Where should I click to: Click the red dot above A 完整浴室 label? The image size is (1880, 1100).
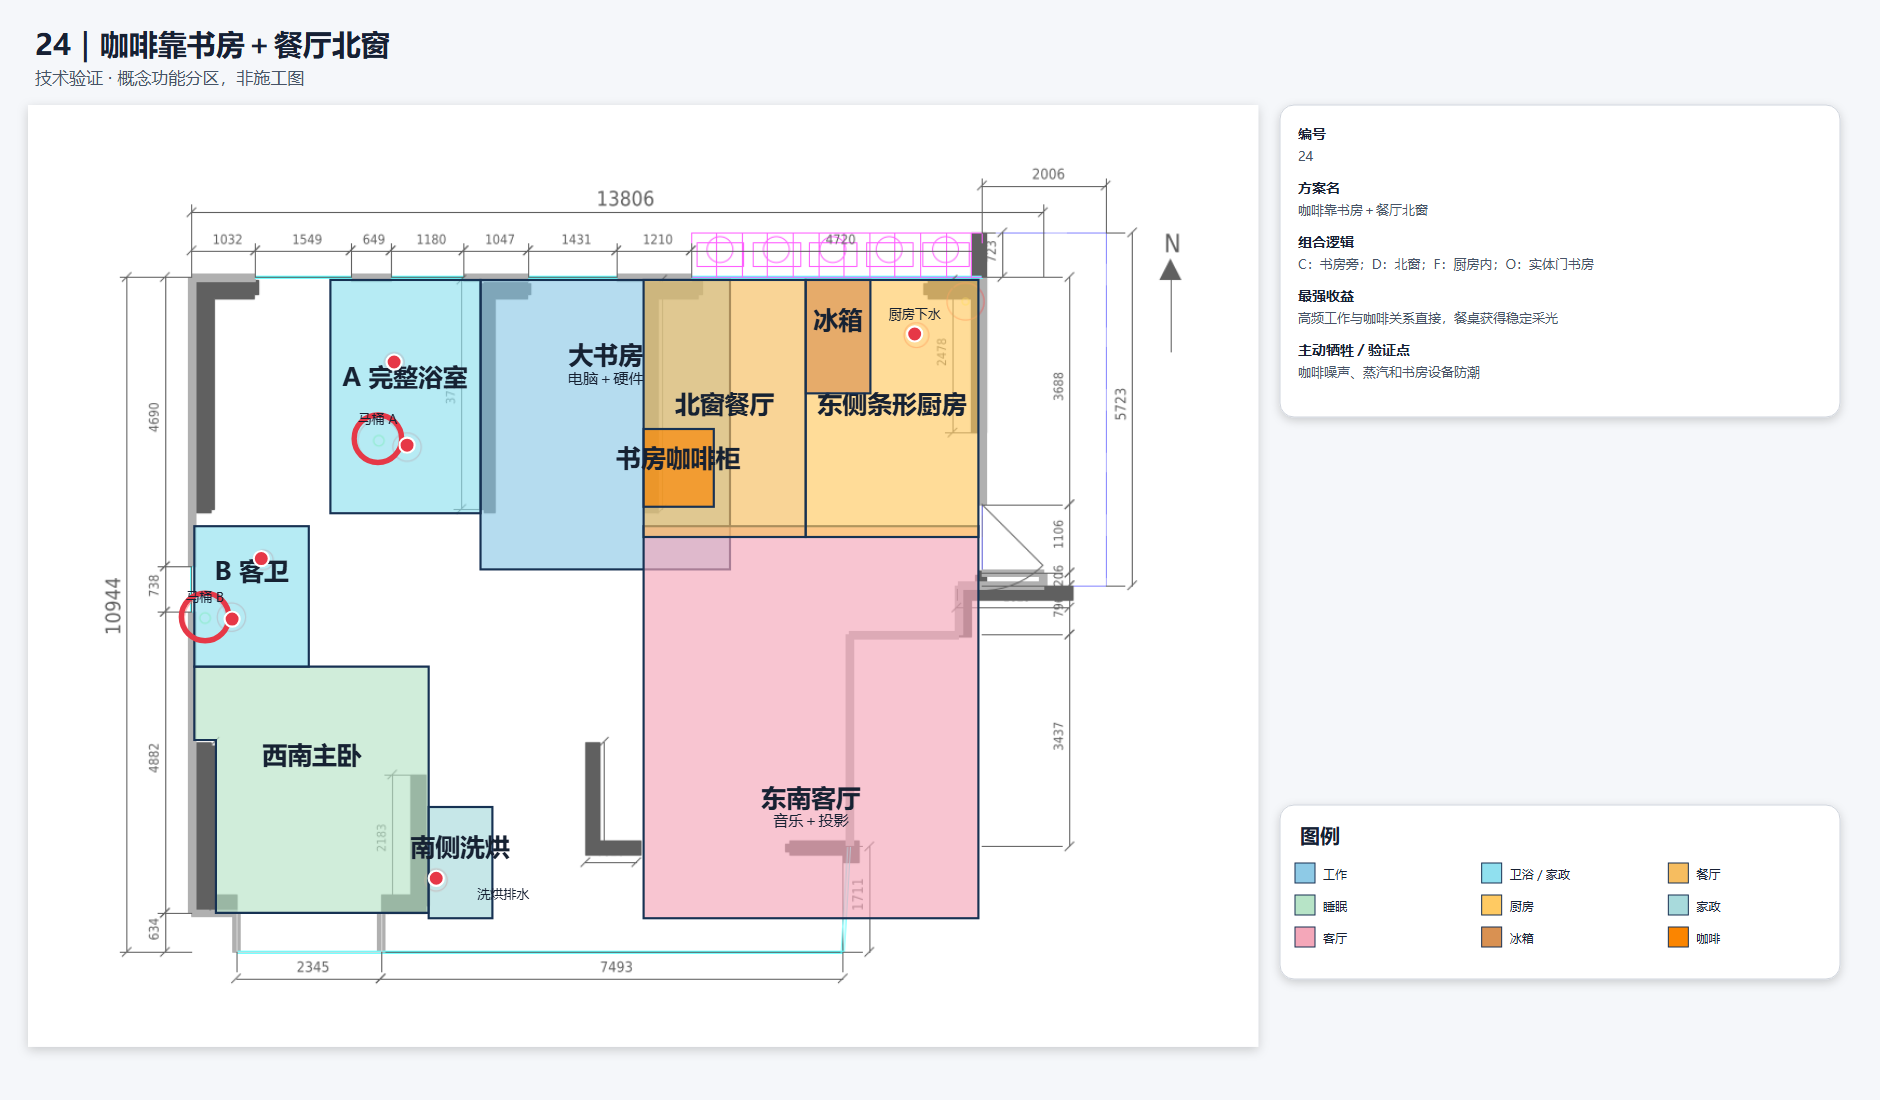tap(394, 362)
